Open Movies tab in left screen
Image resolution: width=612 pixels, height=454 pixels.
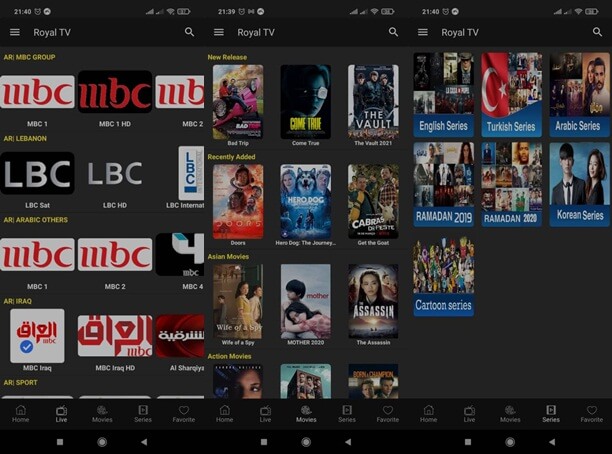click(102, 414)
